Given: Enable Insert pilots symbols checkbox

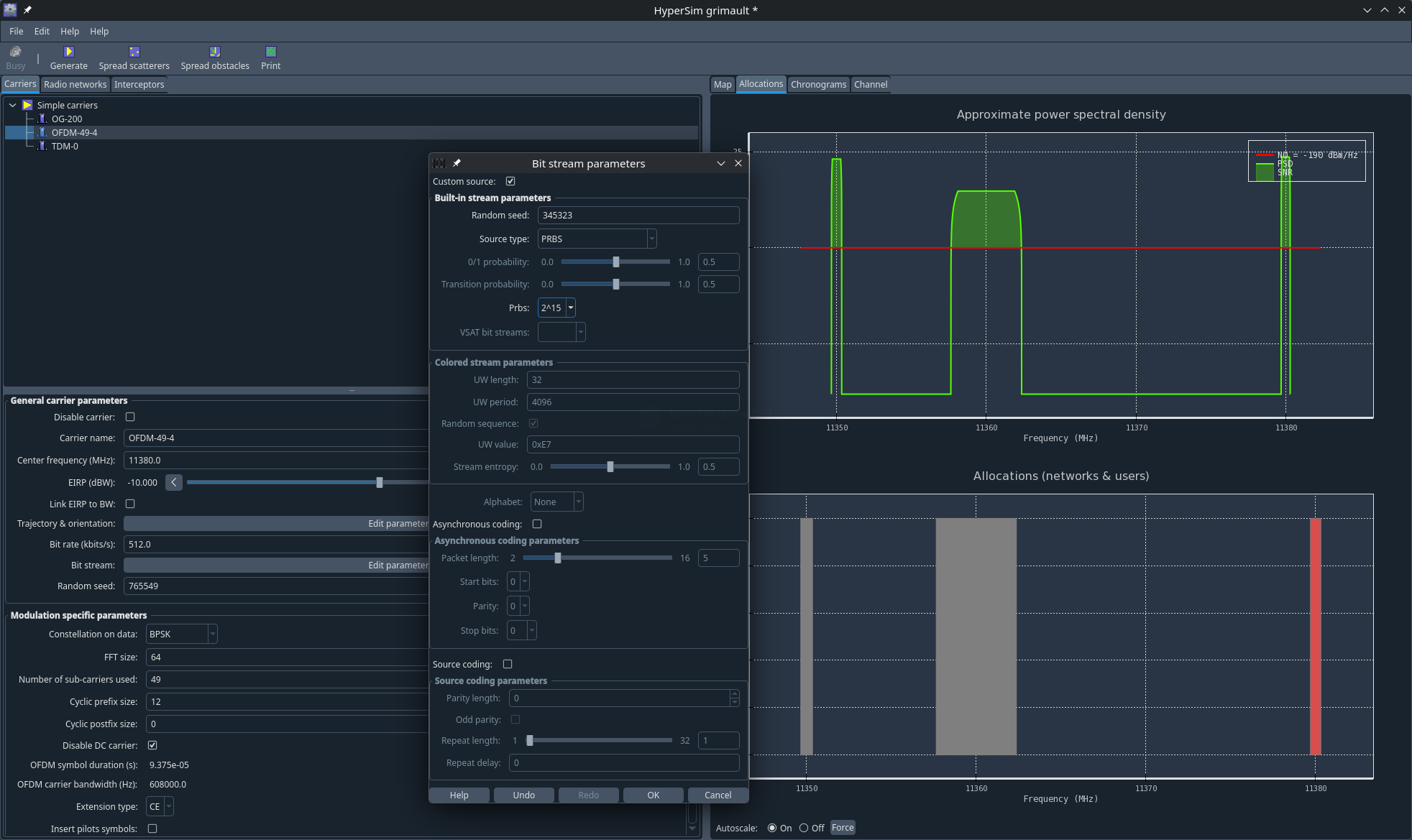Looking at the screenshot, I should (x=152, y=829).
